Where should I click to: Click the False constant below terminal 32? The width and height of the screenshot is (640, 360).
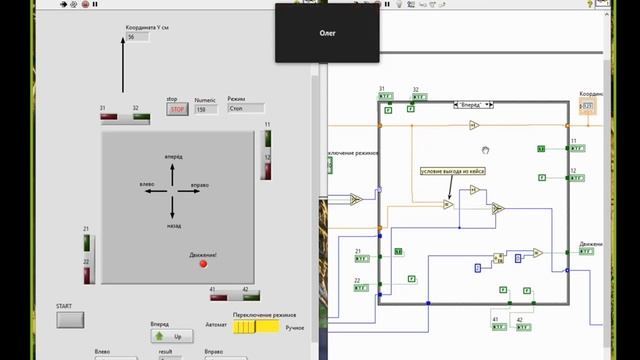click(411, 109)
